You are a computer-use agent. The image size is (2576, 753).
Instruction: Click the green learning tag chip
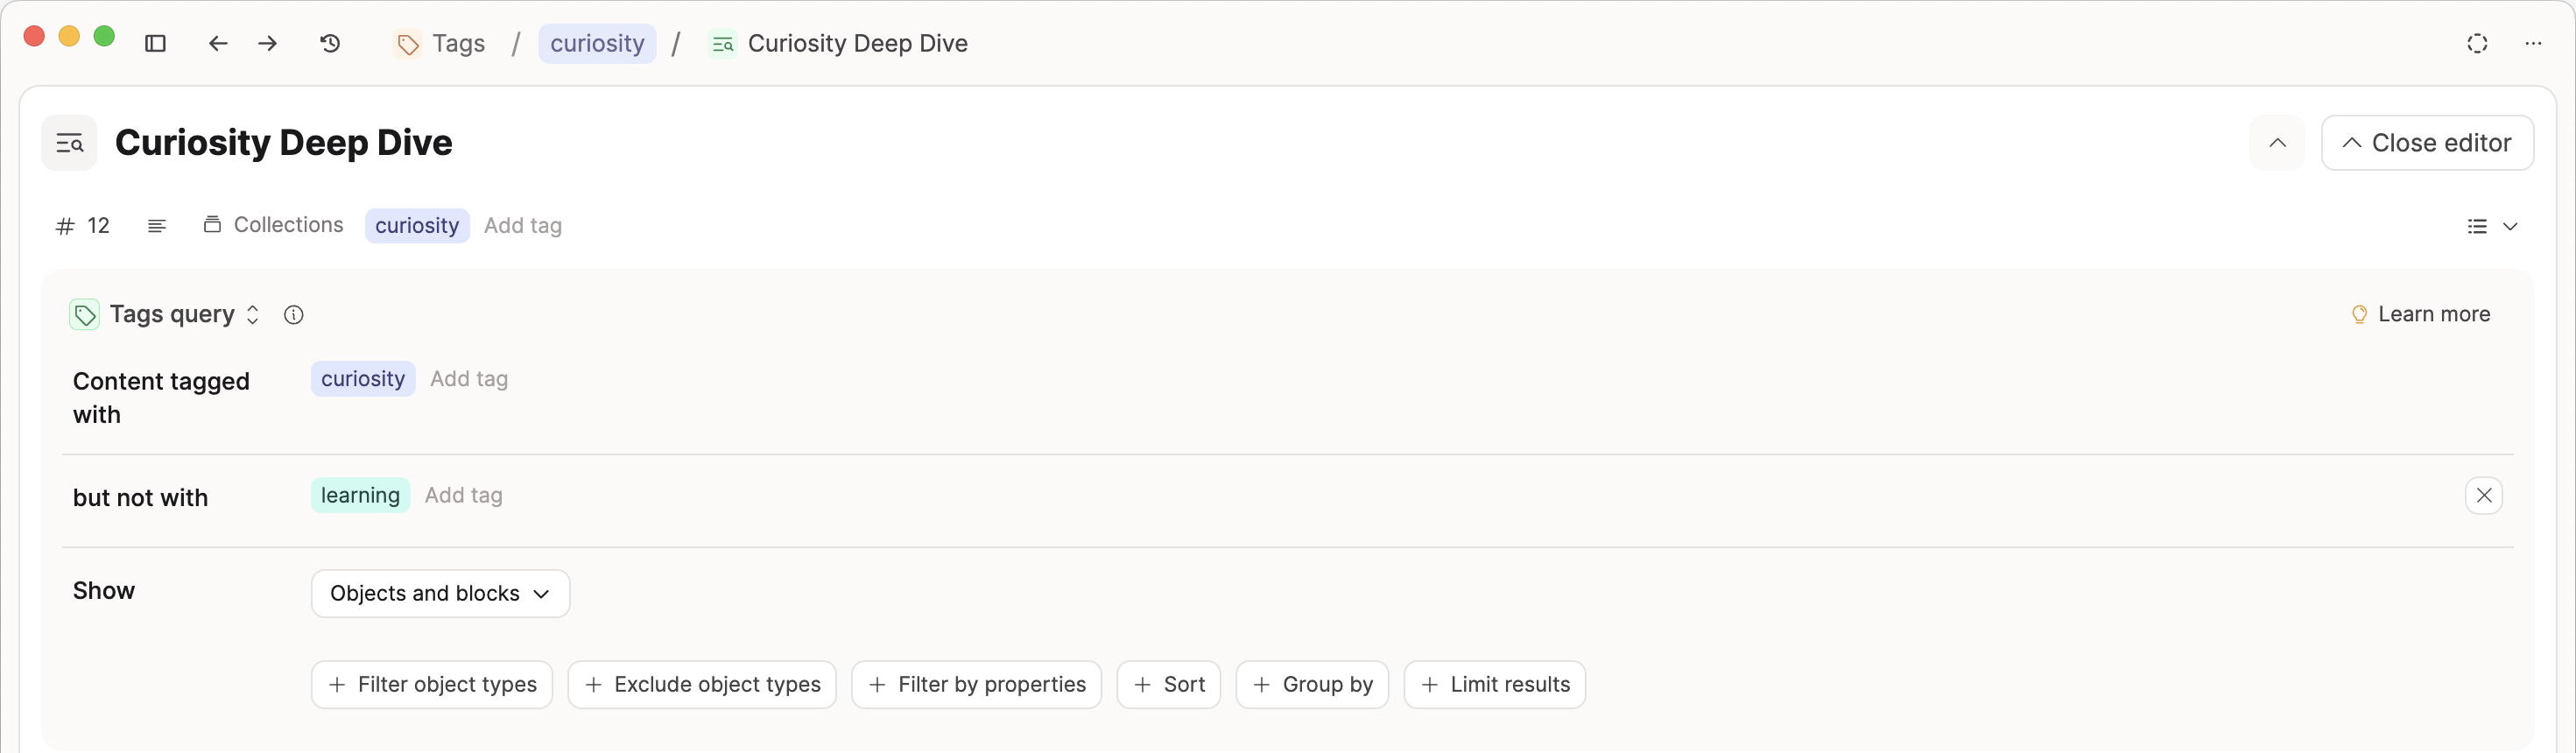coord(360,496)
